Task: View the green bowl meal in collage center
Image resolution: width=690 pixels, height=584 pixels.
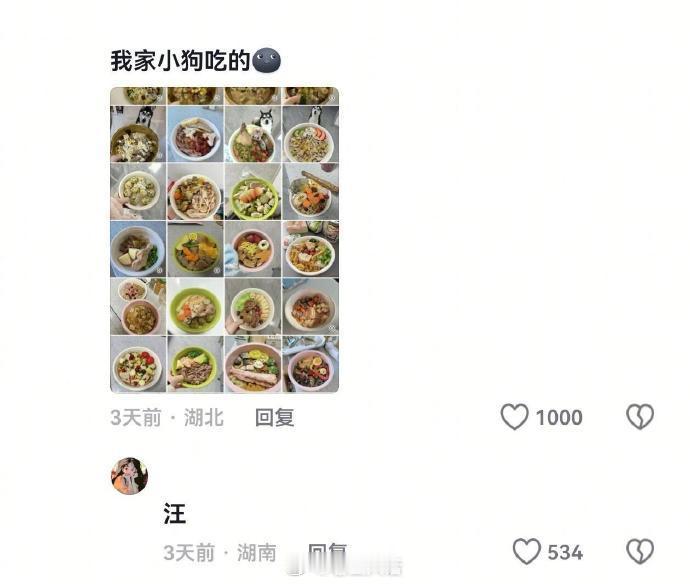Action: pyautogui.click(x=253, y=192)
